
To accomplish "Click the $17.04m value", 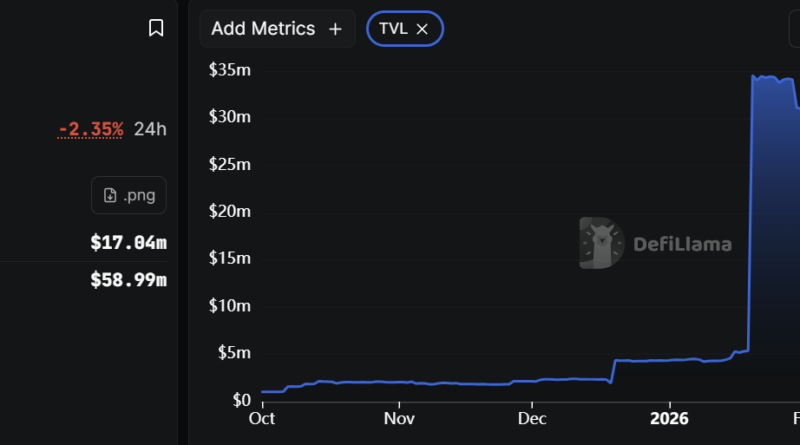I will click(129, 242).
